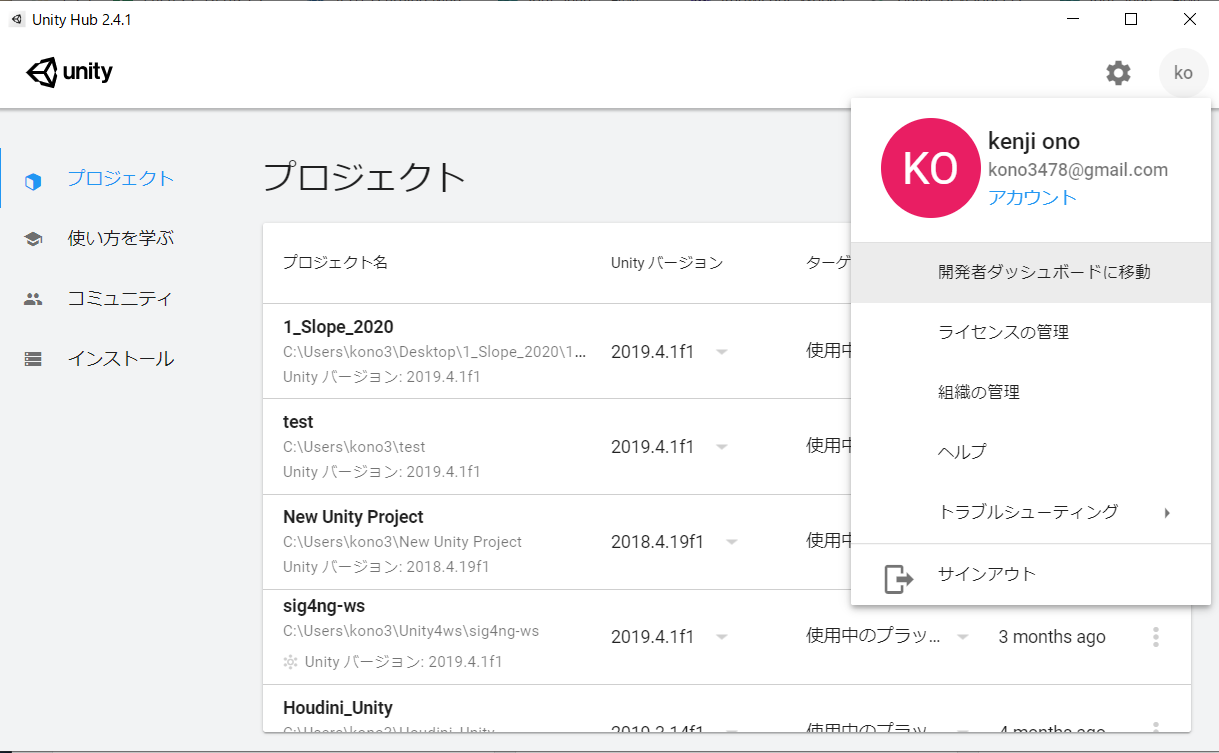Click サインアウト to sign out
The width and height of the screenshot is (1219, 753).
(1031, 574)
